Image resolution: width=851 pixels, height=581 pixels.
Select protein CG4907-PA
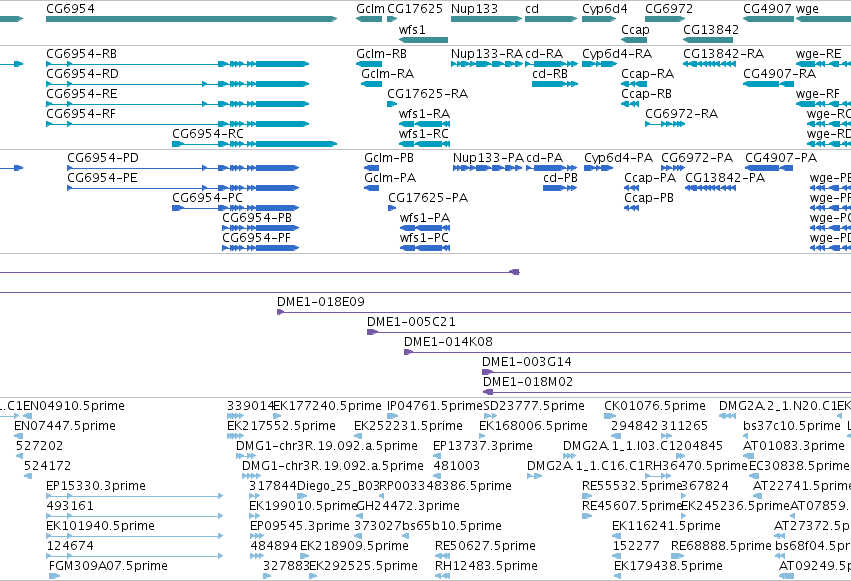tap(781, 158)
